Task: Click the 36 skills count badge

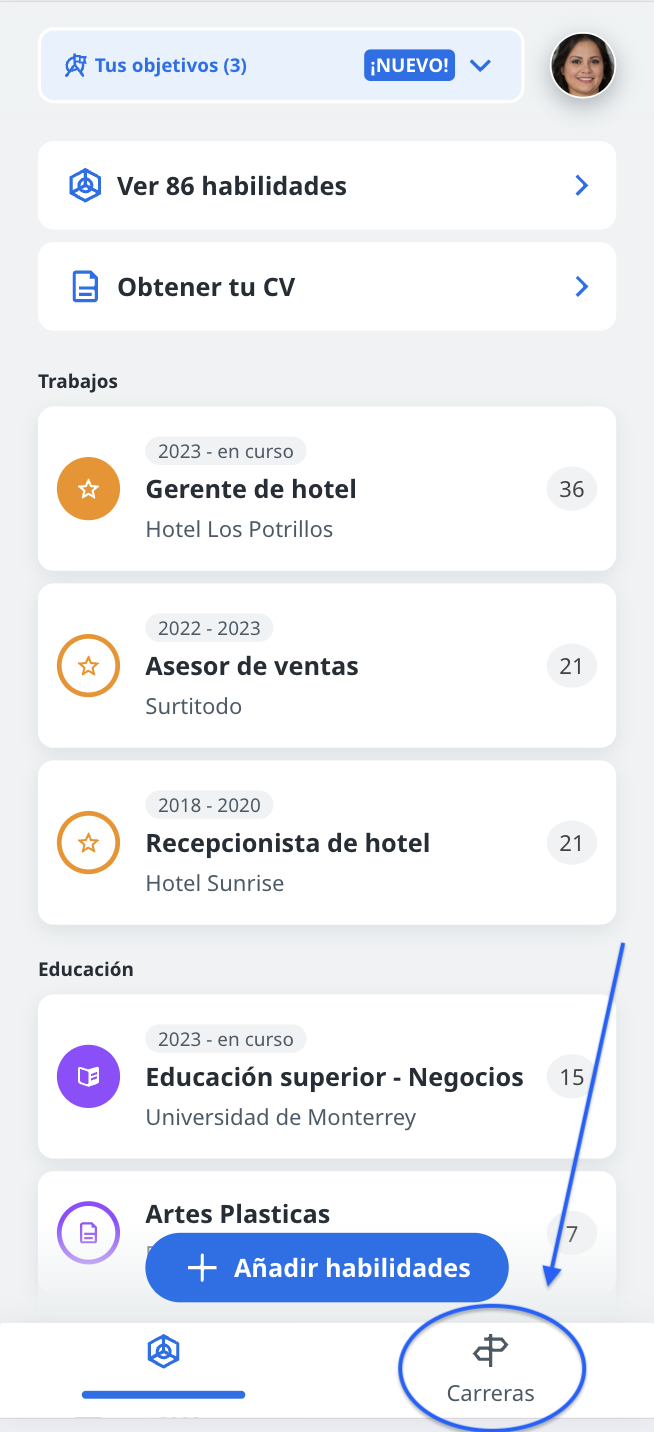Action: click(571, 489)
